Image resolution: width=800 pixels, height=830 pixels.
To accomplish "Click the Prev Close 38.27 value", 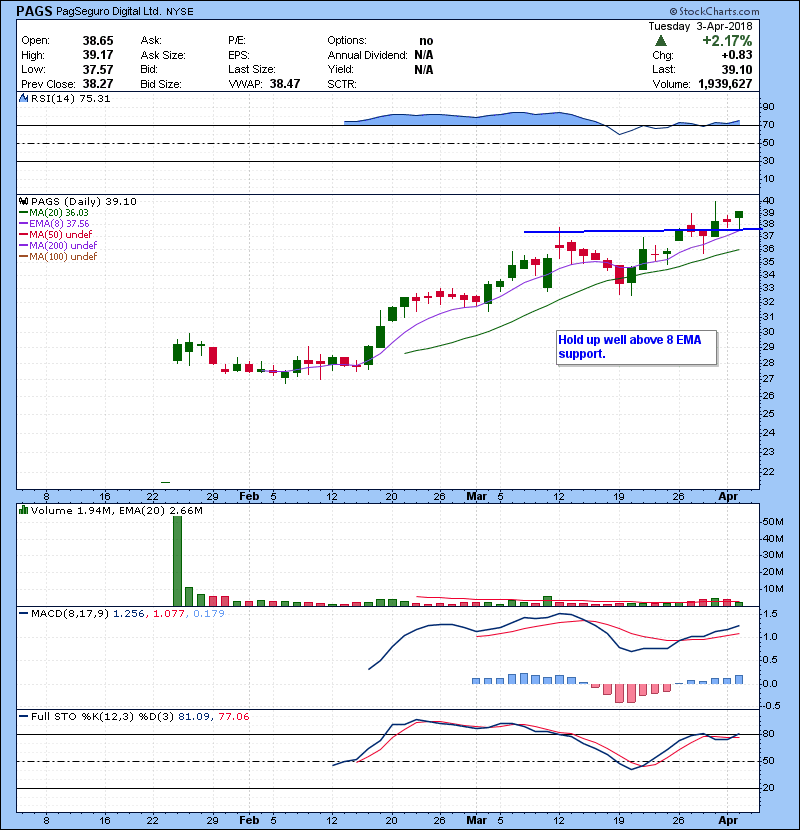I will point(98,84).
